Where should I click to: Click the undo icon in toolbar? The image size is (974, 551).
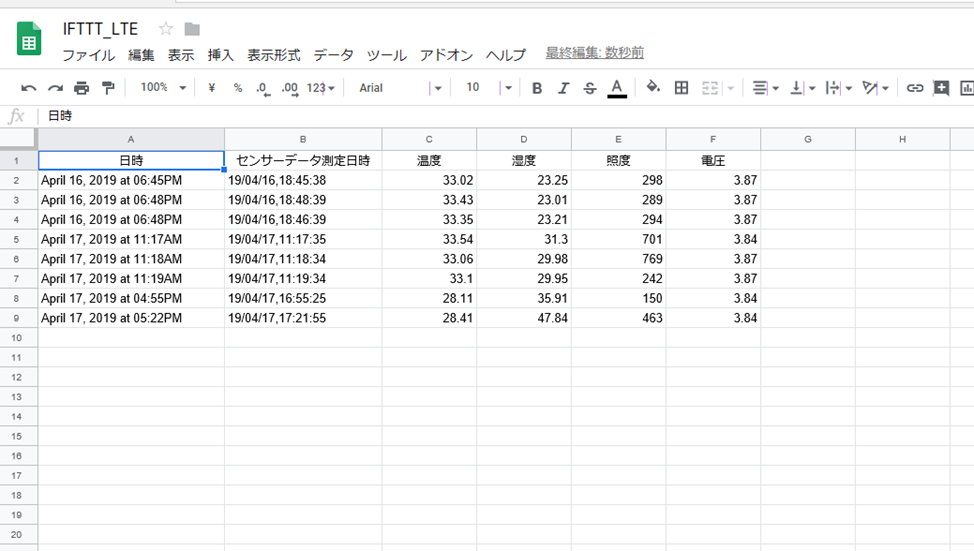pos(29,88)
